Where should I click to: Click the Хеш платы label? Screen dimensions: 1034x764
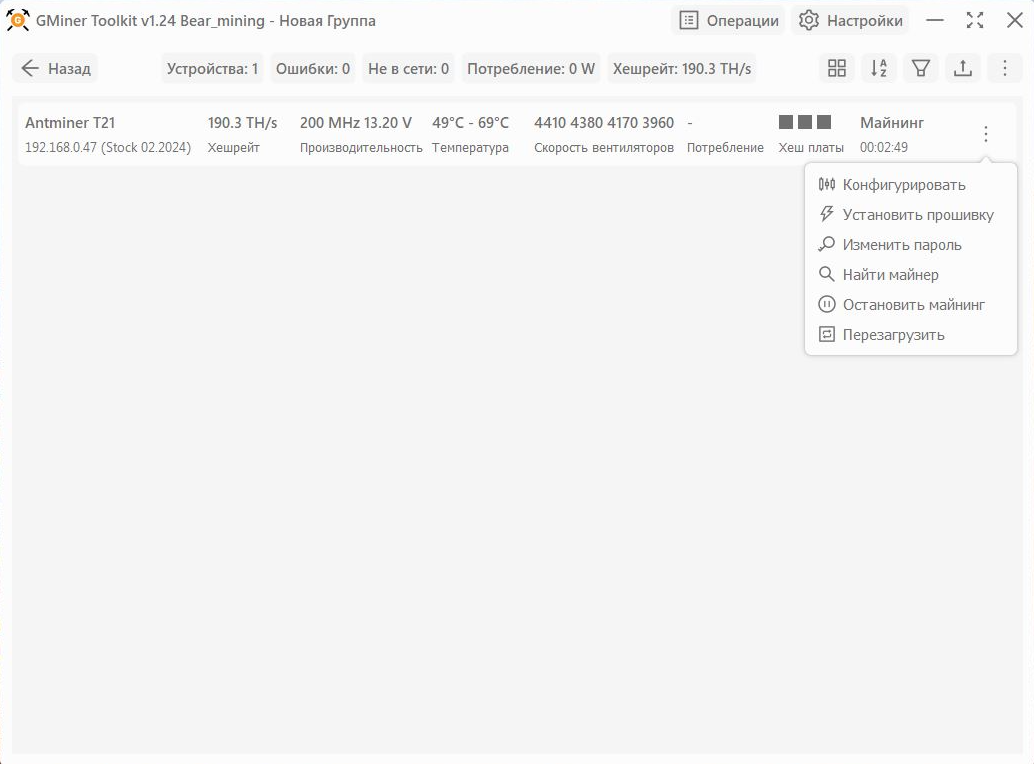pos(811,148)
